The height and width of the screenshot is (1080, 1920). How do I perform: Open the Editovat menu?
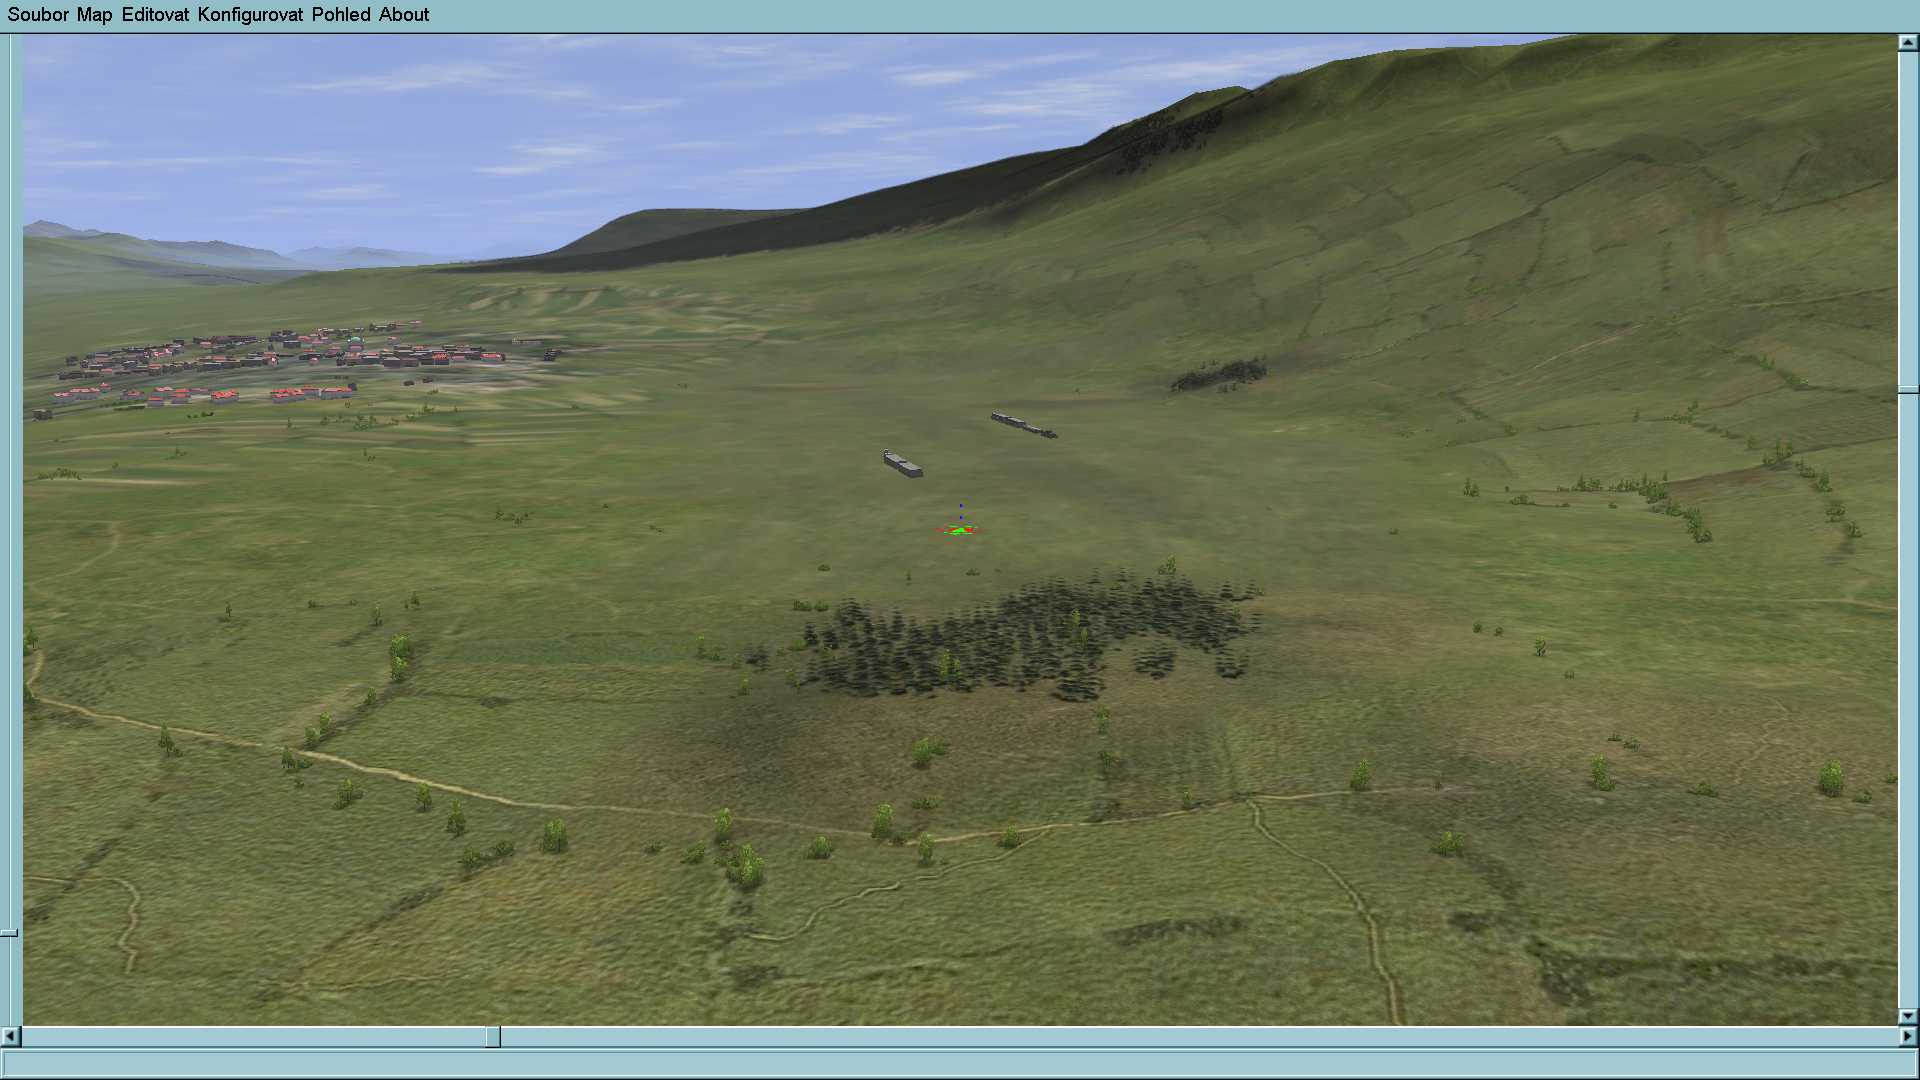(x=155, y=15)
